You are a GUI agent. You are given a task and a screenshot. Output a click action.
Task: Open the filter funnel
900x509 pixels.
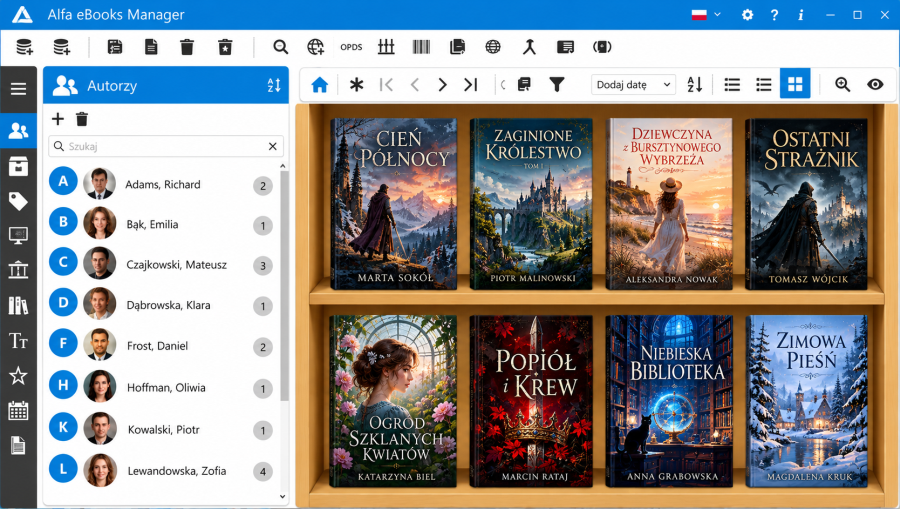tap(557, 85)
